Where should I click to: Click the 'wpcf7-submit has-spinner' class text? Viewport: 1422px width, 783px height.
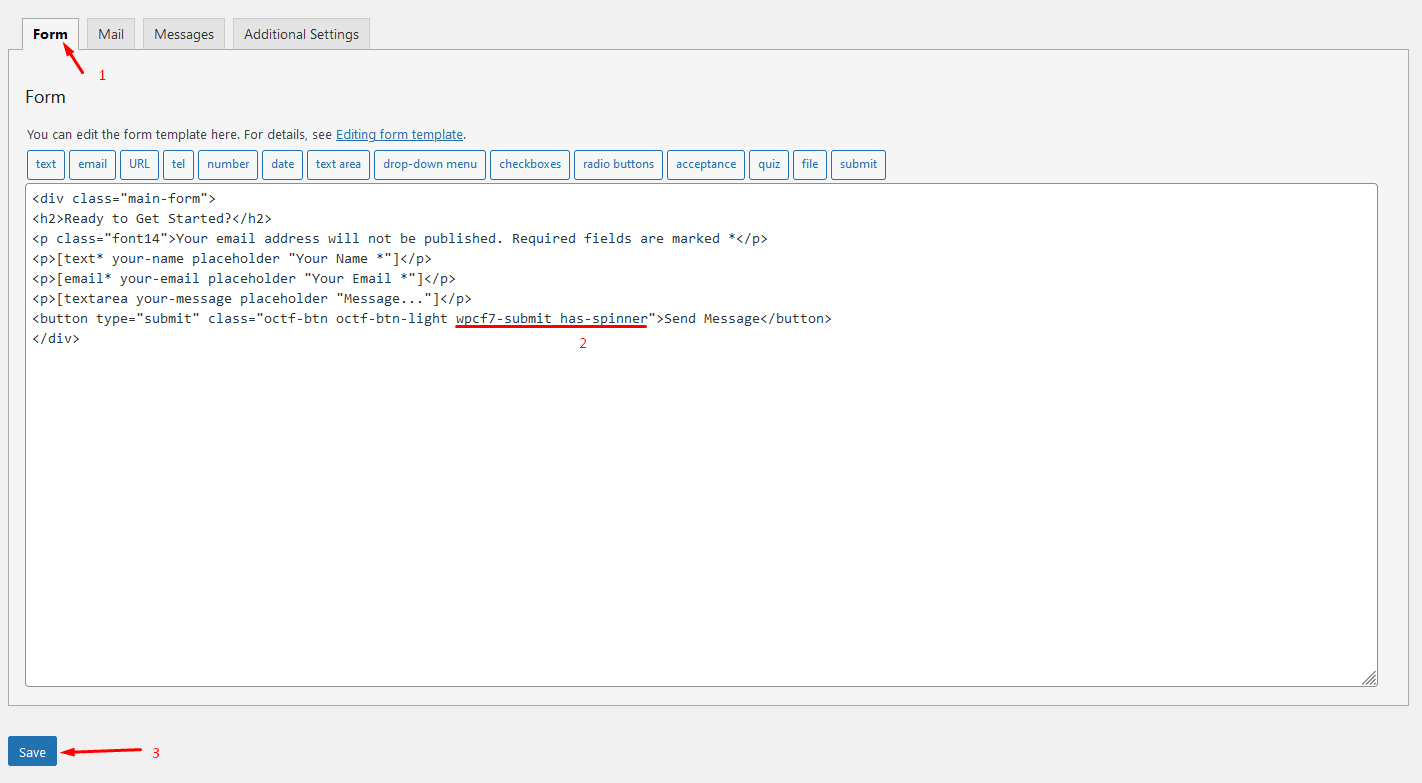coord(552,319)
